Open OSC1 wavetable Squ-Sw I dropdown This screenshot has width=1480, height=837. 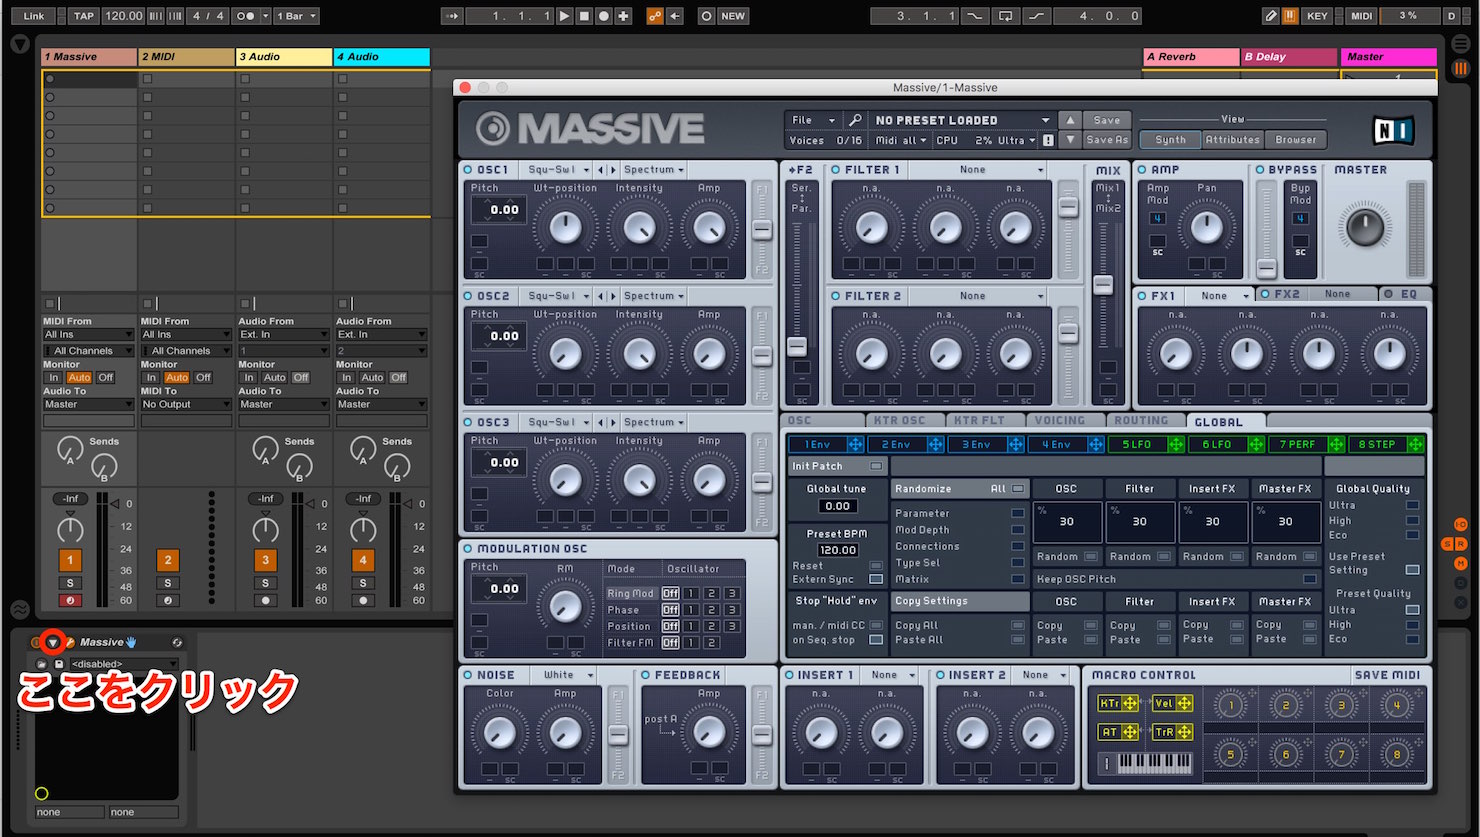point(557,170)
